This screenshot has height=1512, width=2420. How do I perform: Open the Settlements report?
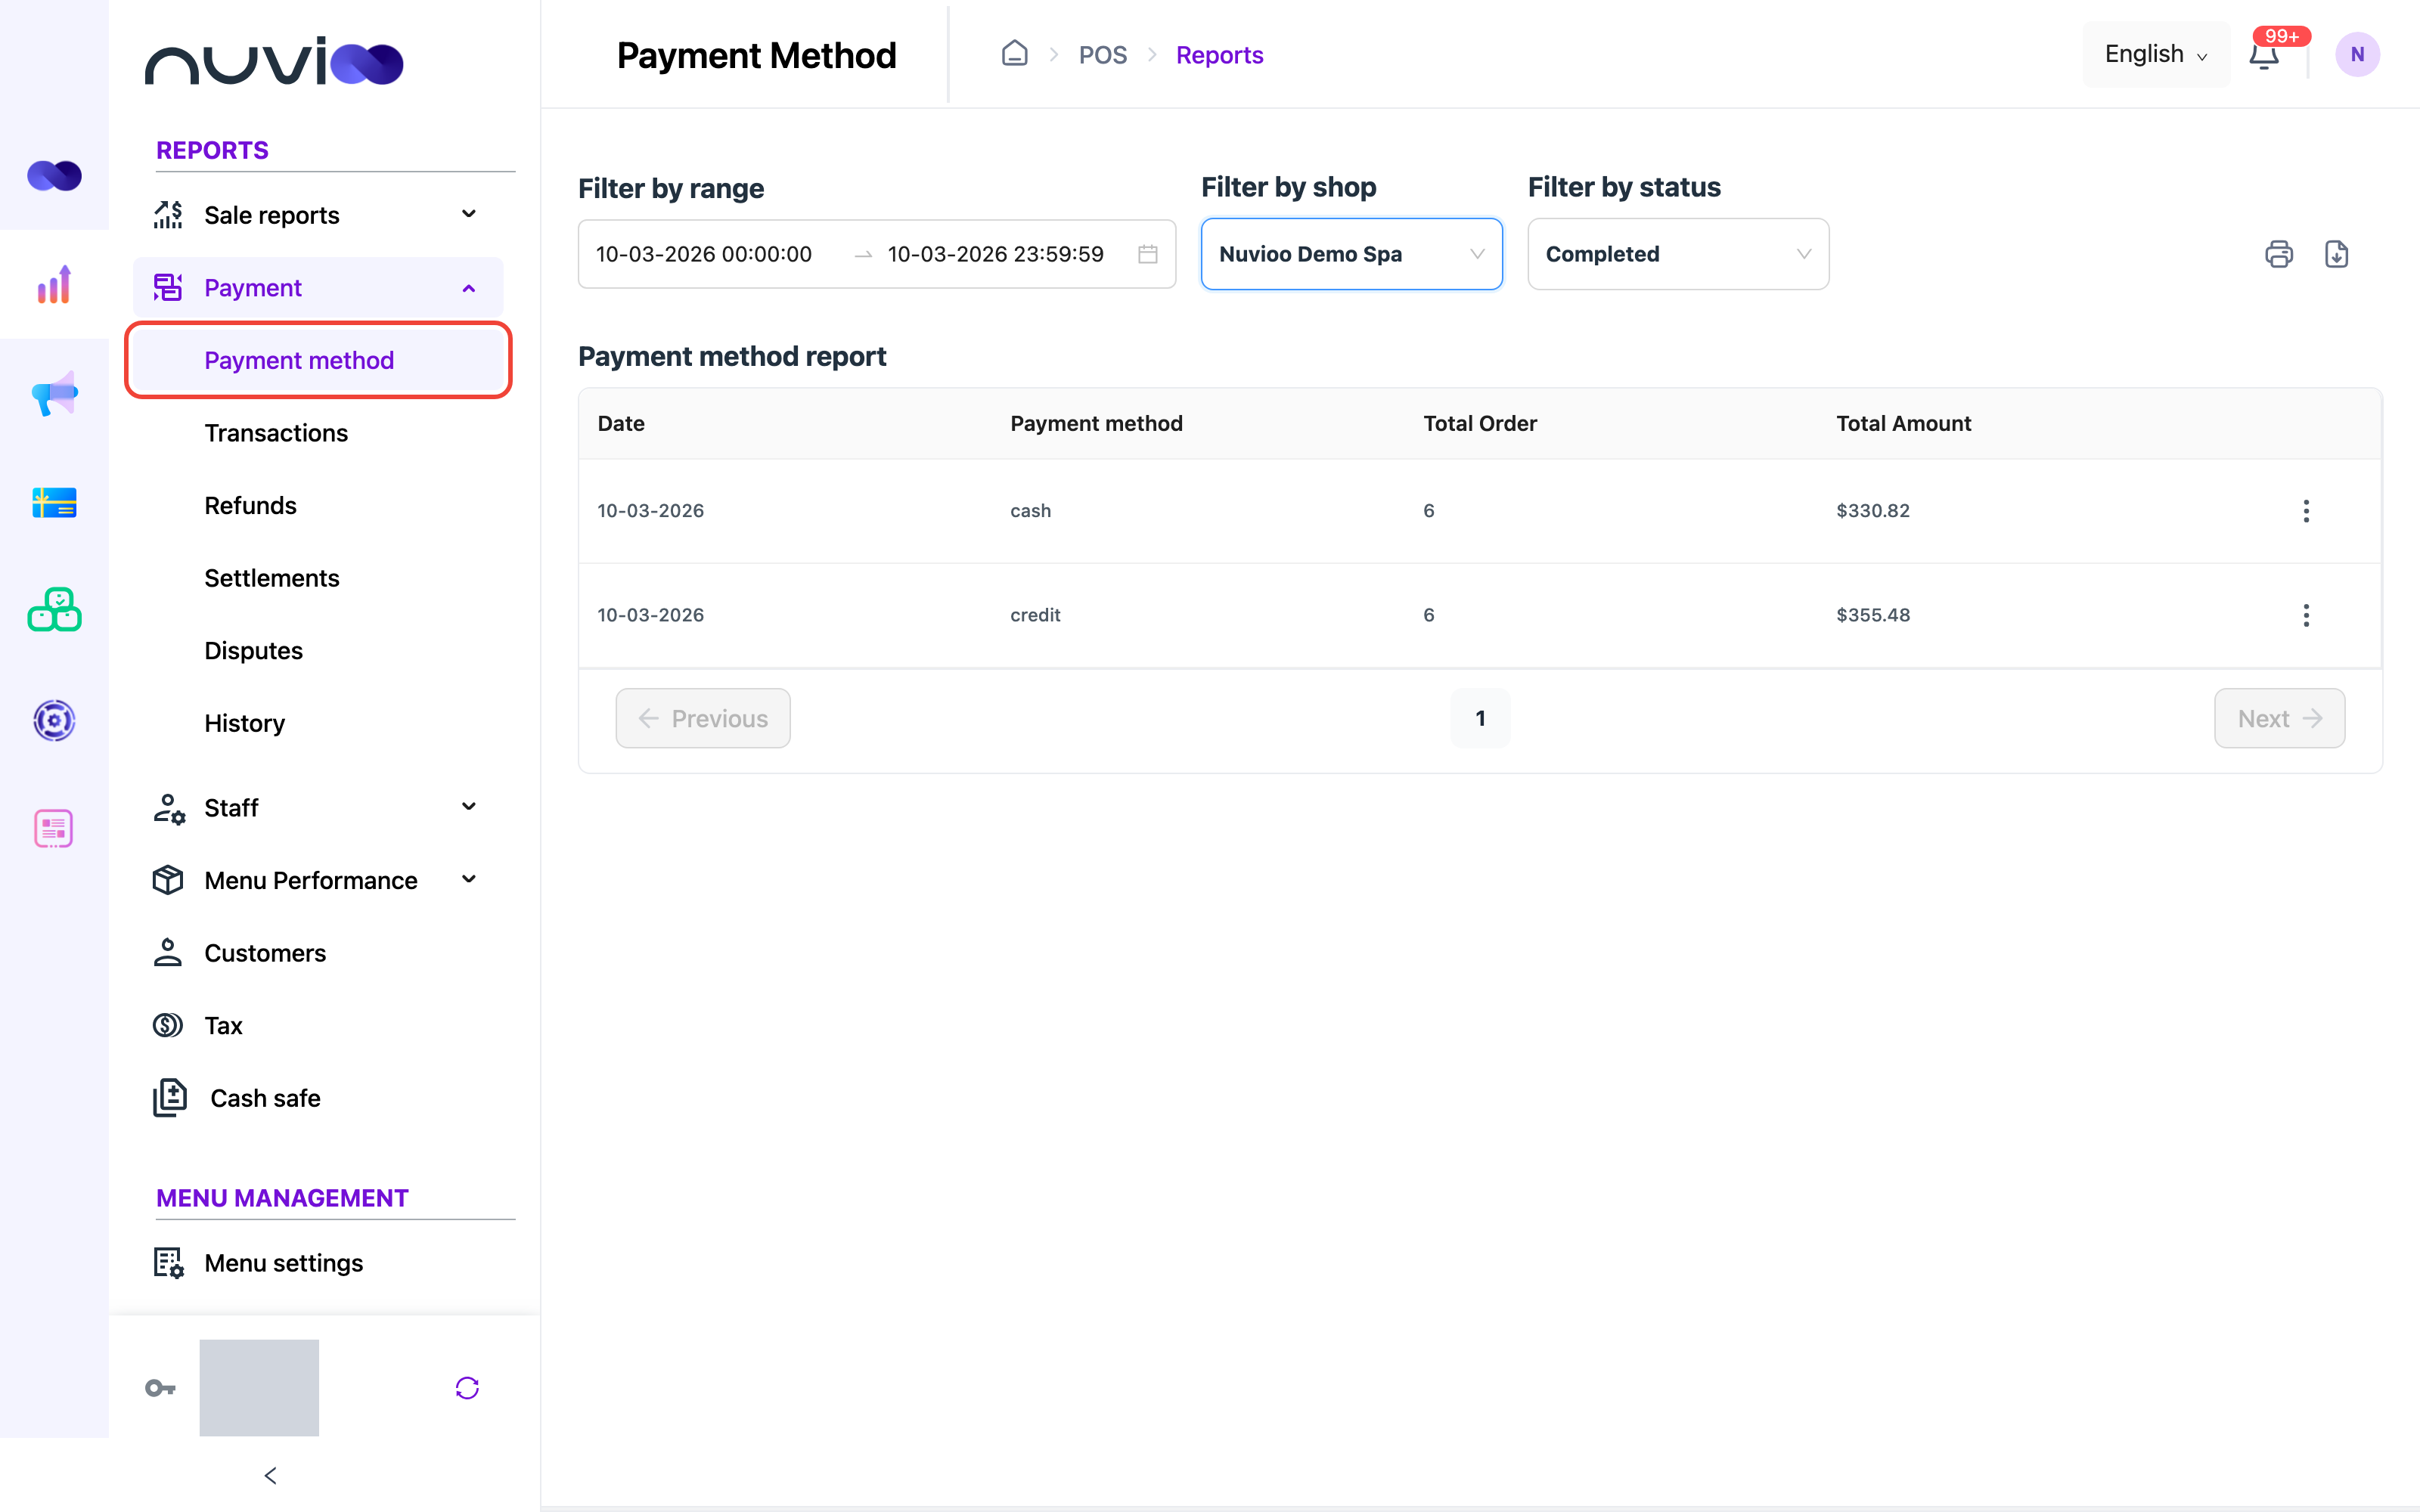click(x=271, y=578)
